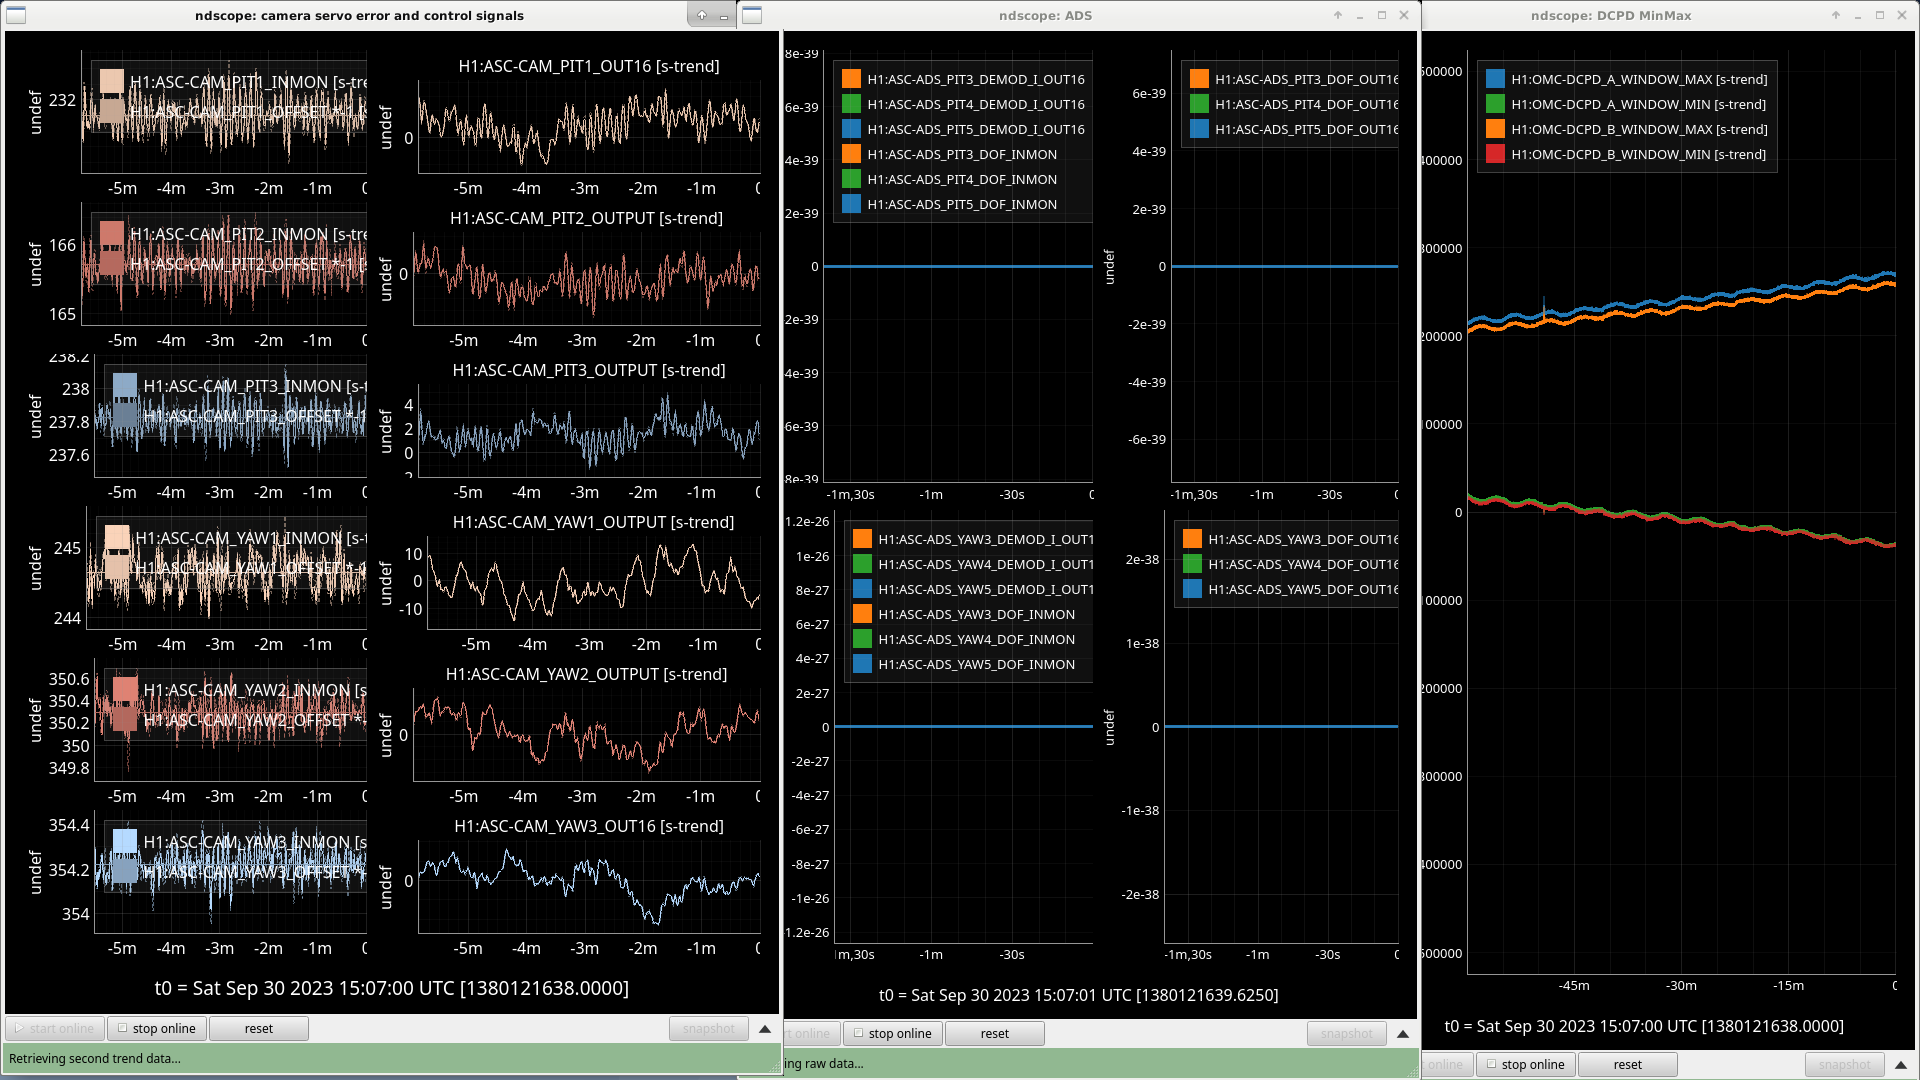1920x1080 pixels.
Task: Click the orange swatch for OMC-DCPD_B_WINDOW_MAX
Action: (1495, 129)
